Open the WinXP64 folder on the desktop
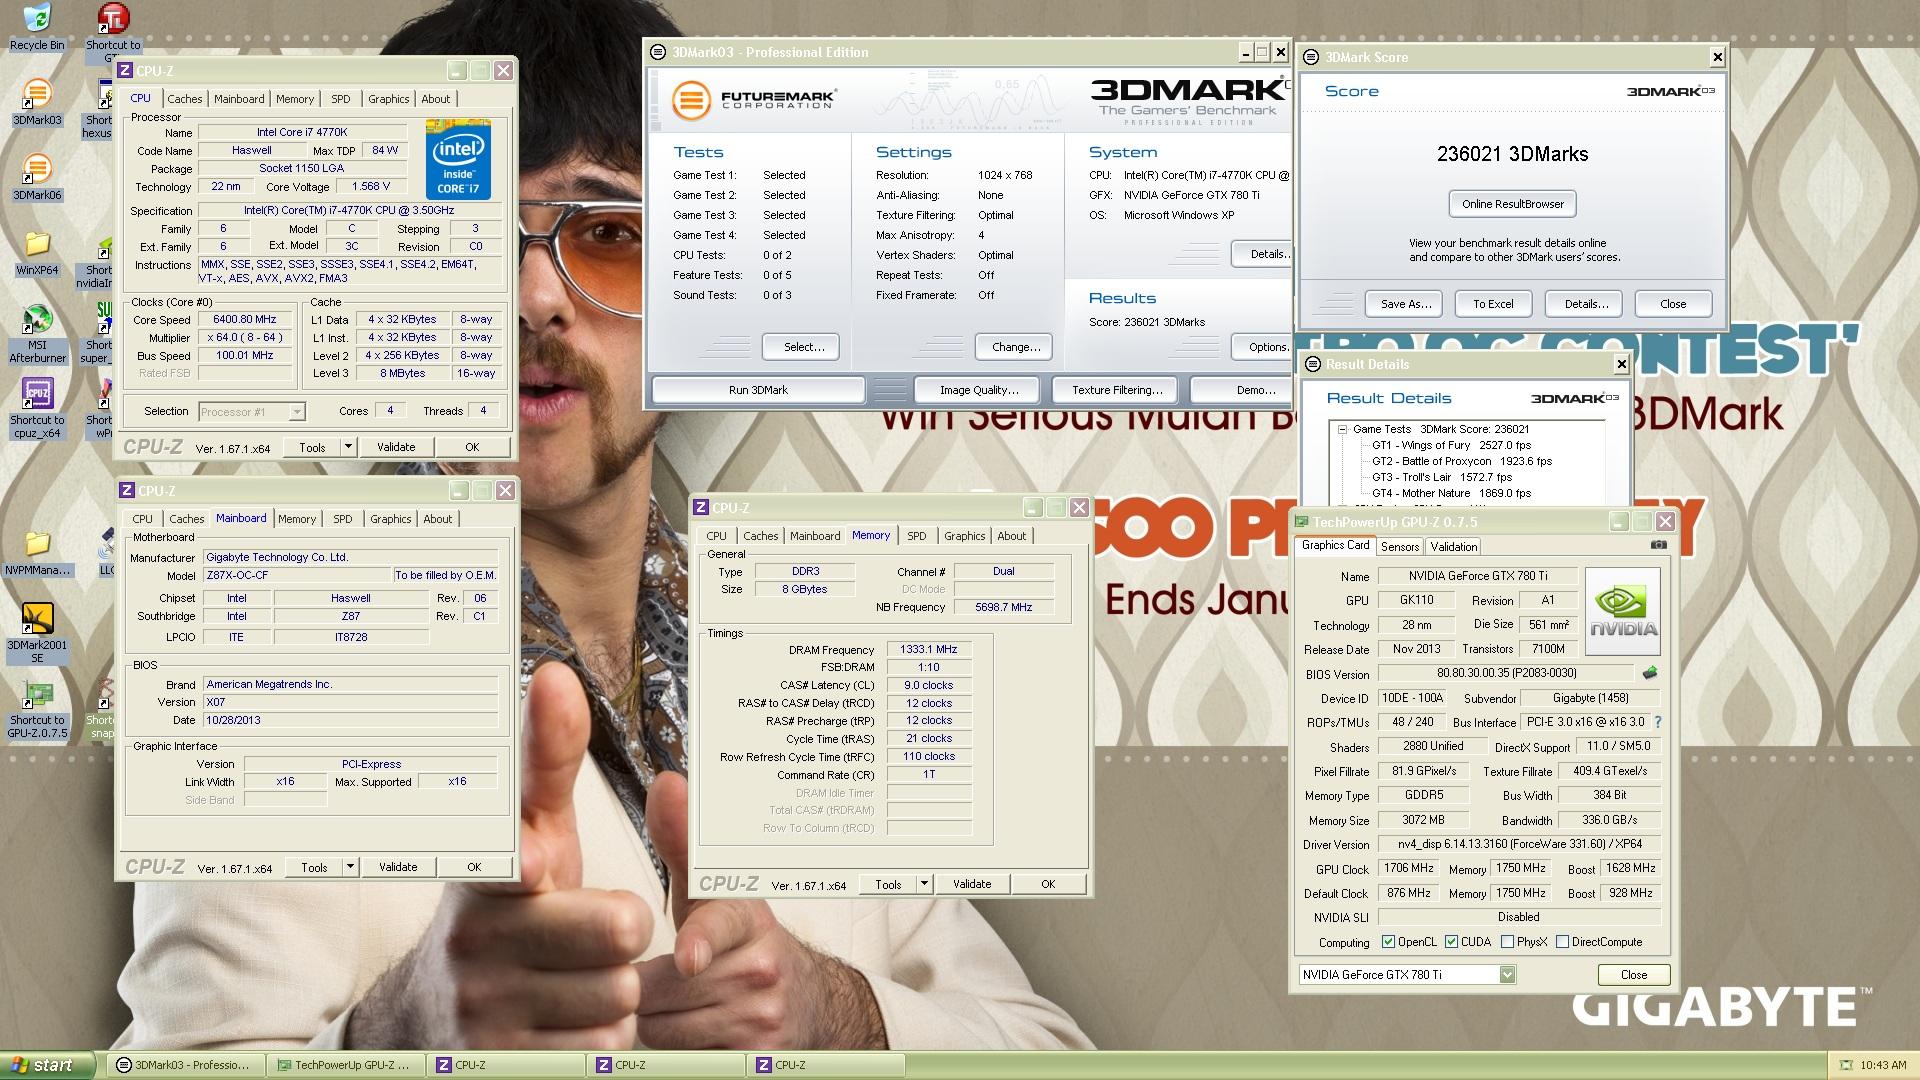This screenshot has height=1080, width=1920. pos(36,253)
